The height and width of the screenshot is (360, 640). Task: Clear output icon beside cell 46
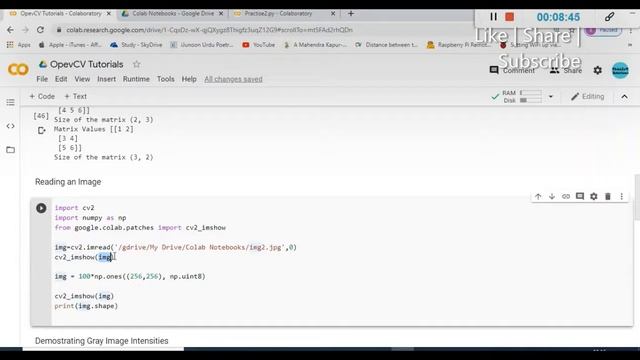[41, 131]
